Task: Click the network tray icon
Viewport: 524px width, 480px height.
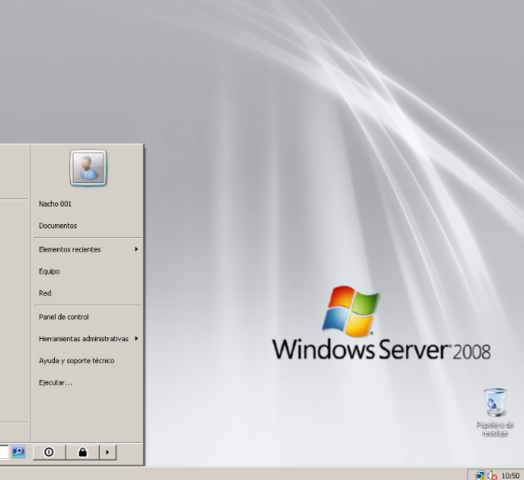Action: [x=481, y=475]
